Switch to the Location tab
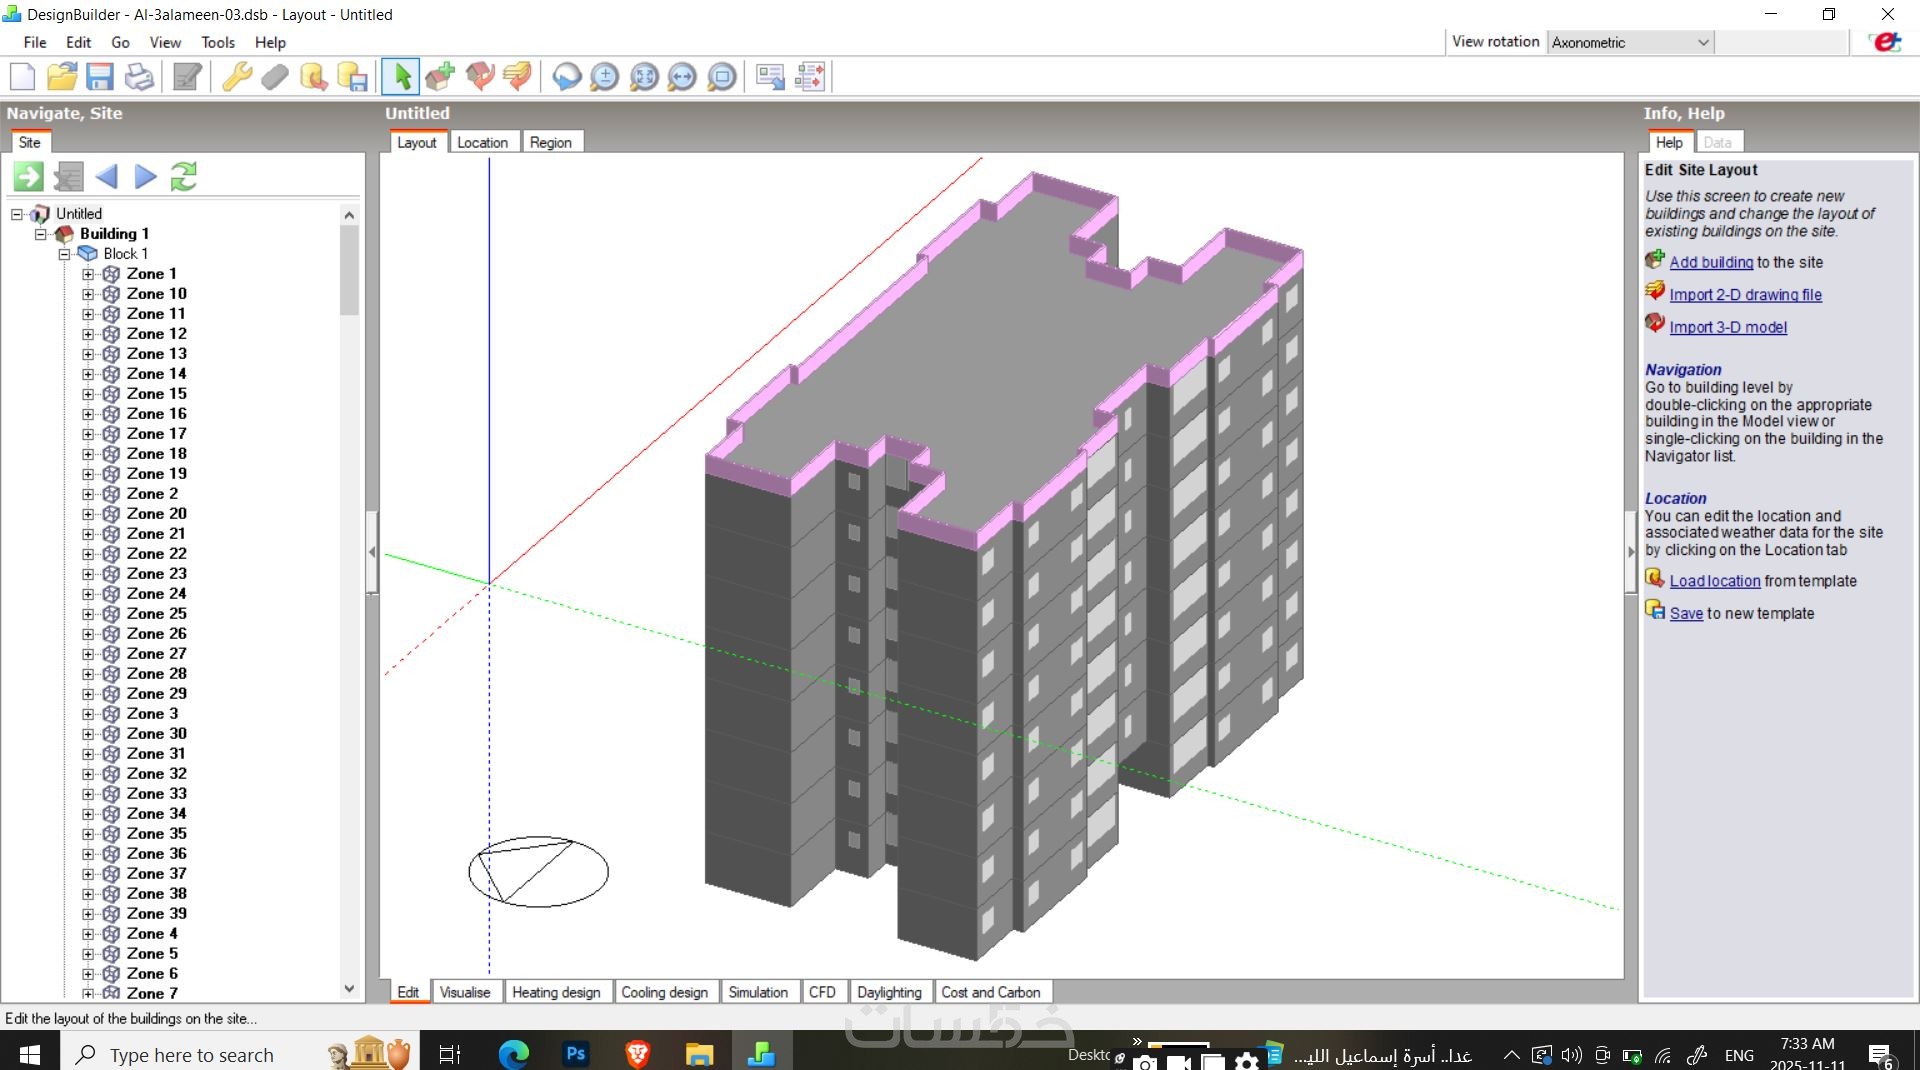This screenshot has height=1070, width=1920. point(482,142)
